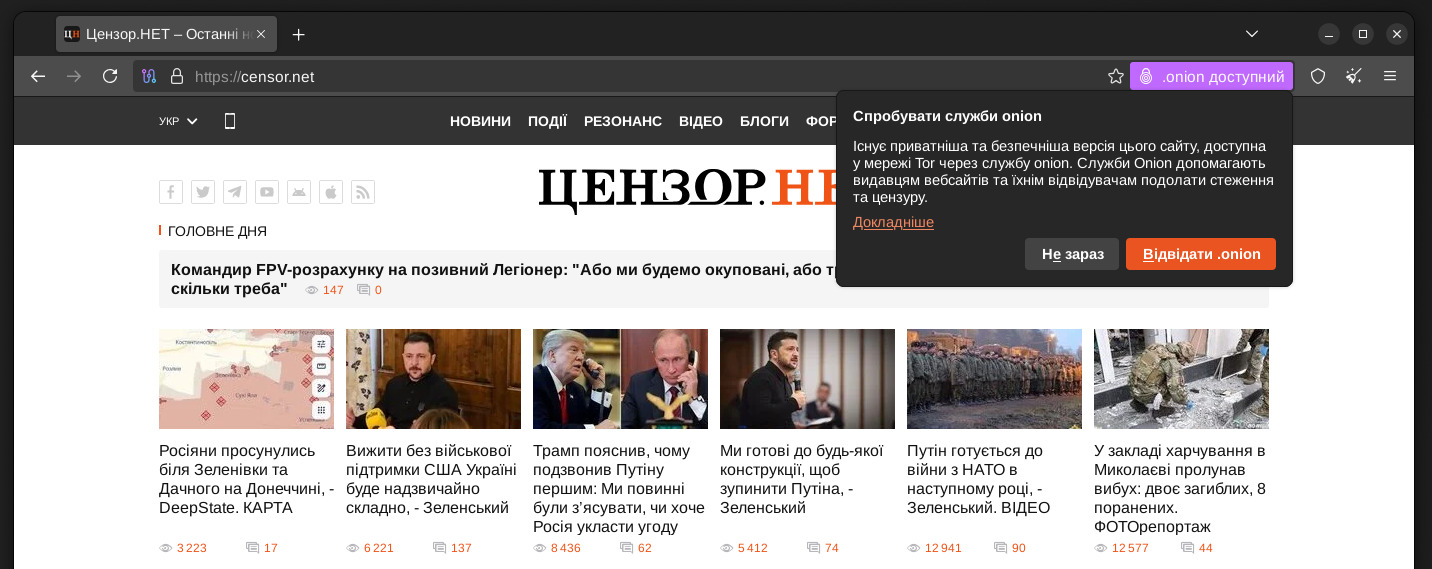The image size is (1432, 569).
Task: Open the site's RSS feed icon
Action: (363, 192)
